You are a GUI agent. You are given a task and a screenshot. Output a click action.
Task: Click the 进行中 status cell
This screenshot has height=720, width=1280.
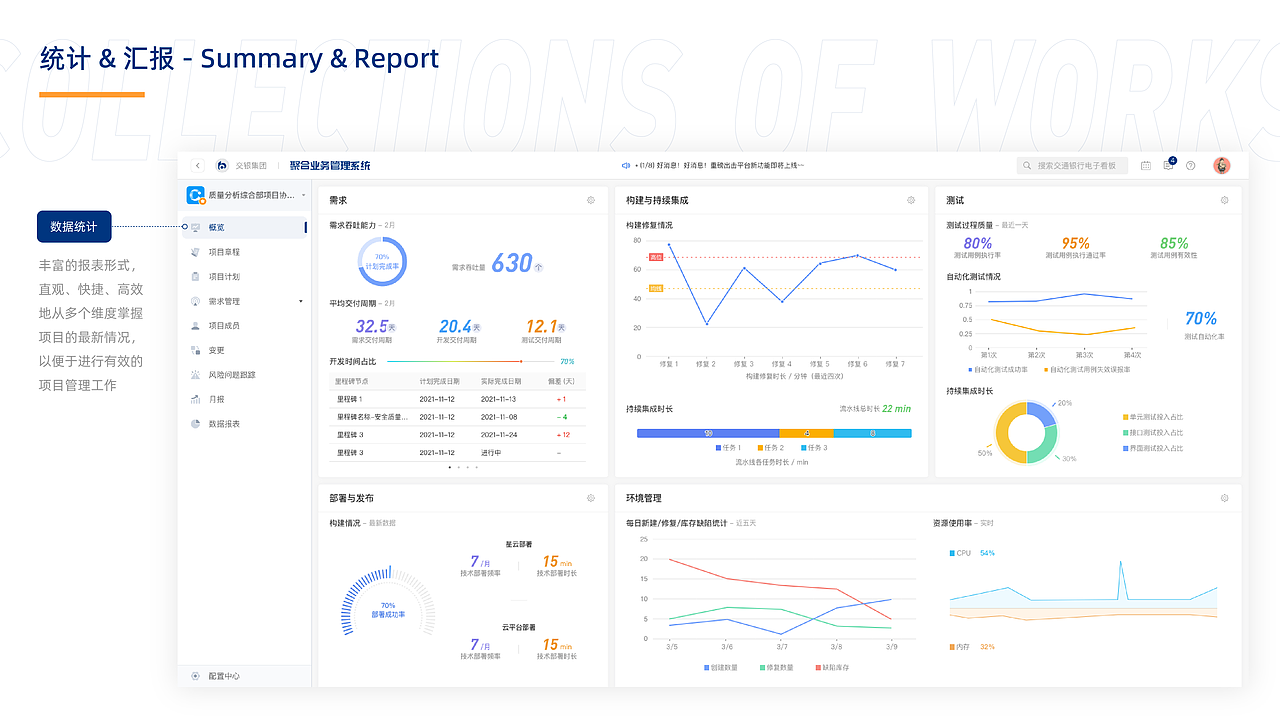491,453
